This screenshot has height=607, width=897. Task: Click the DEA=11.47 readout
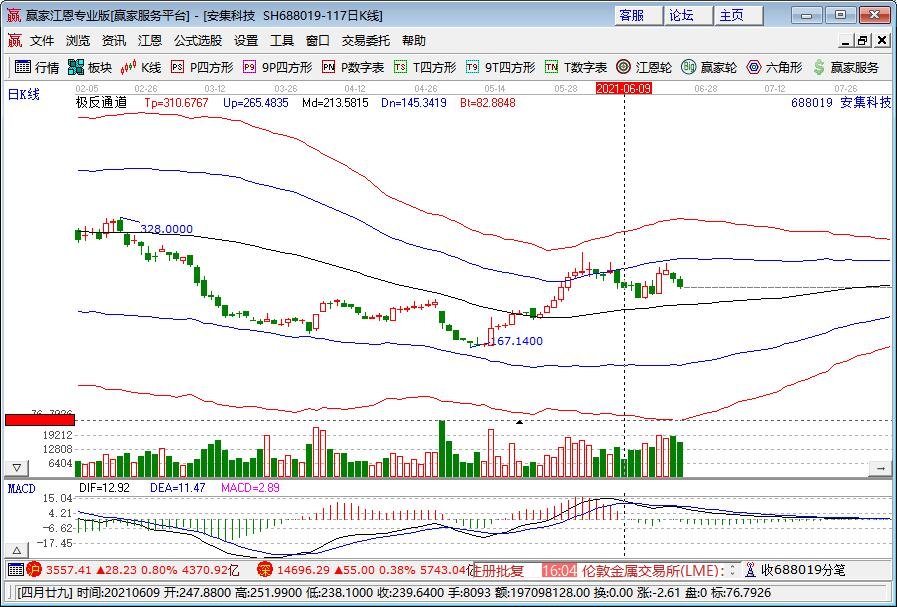pyautogui.click(x=177, y=488)
